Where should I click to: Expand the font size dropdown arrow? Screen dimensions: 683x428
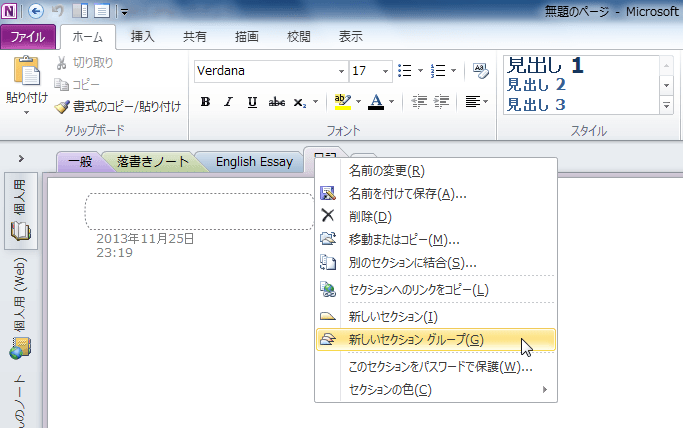pyautogui.click(x=385, y=71)
